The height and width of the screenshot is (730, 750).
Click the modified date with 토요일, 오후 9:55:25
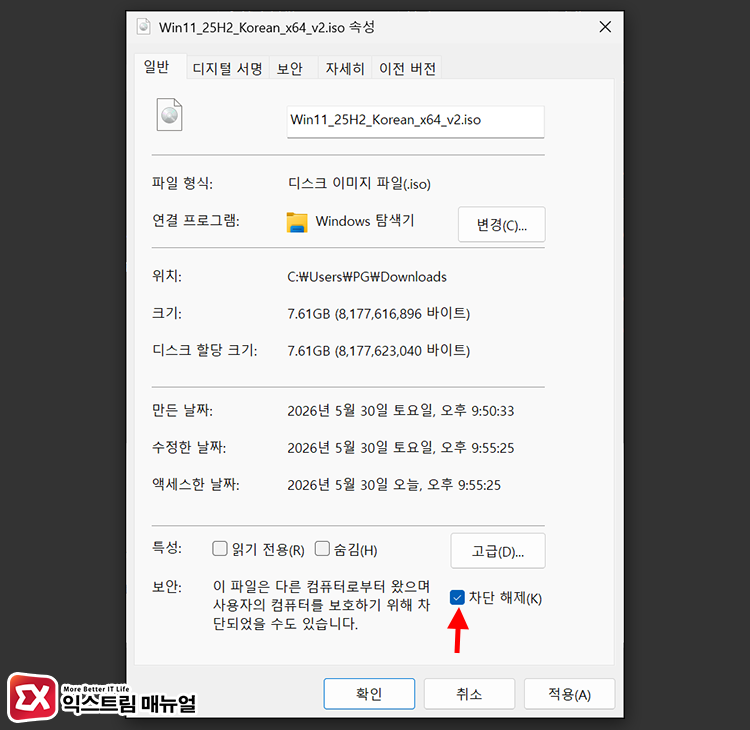pyautogui.click(x=400, y=448)
